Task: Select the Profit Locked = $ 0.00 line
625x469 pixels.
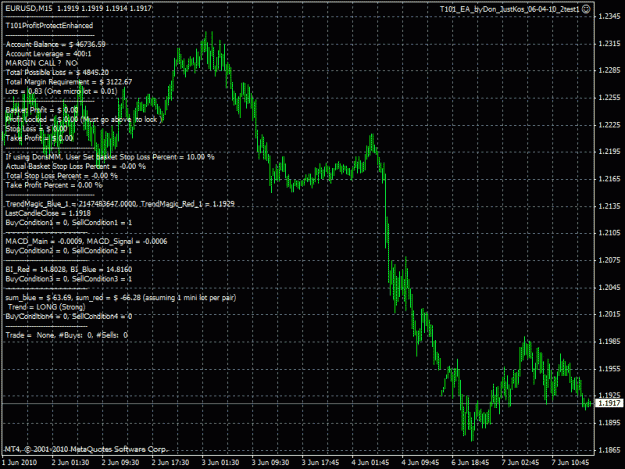Action: point(84,119)
